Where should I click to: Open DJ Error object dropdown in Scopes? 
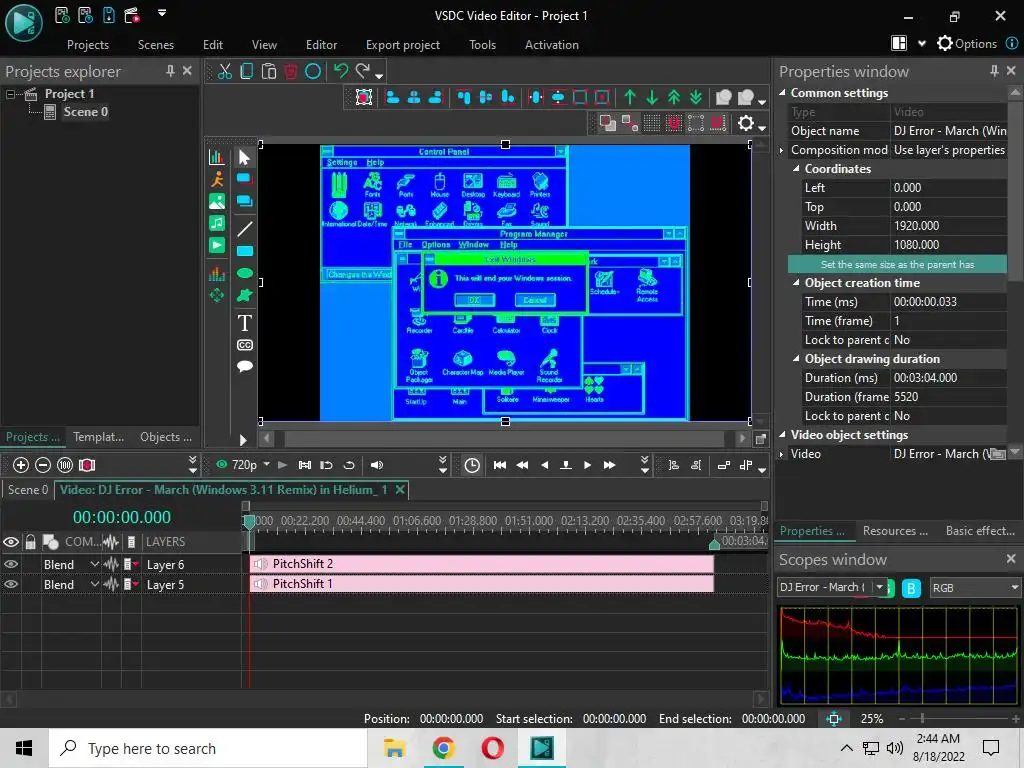point(880,587)
